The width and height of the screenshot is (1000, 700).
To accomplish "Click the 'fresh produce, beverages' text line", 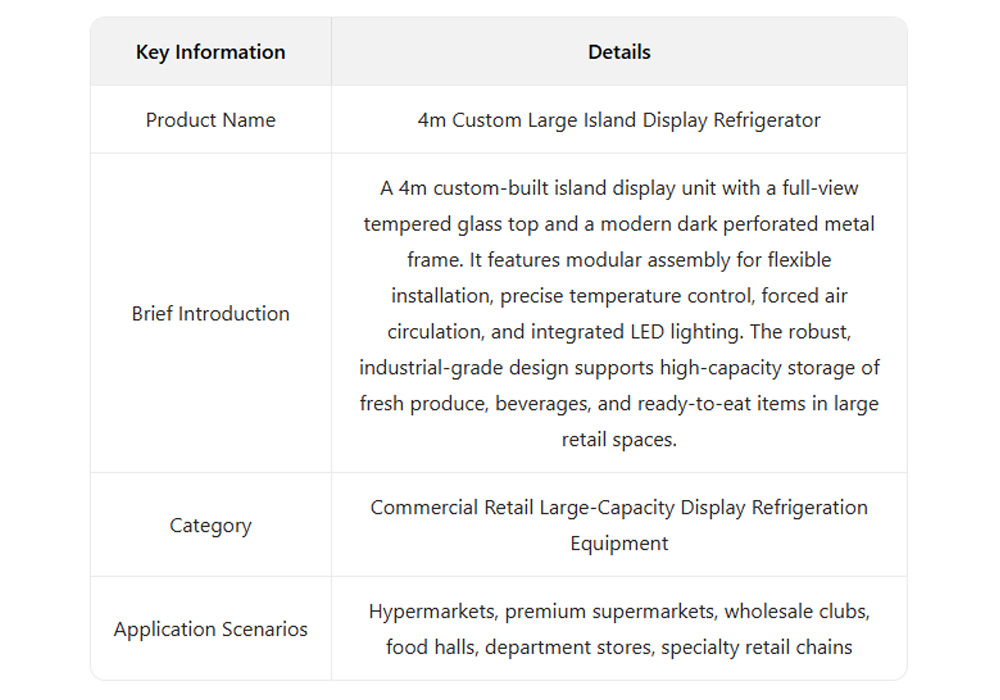I will pos(619,403).
